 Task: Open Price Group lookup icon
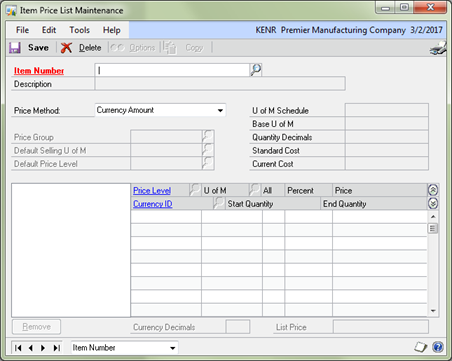pyautogui.click(x=208, y=137)
